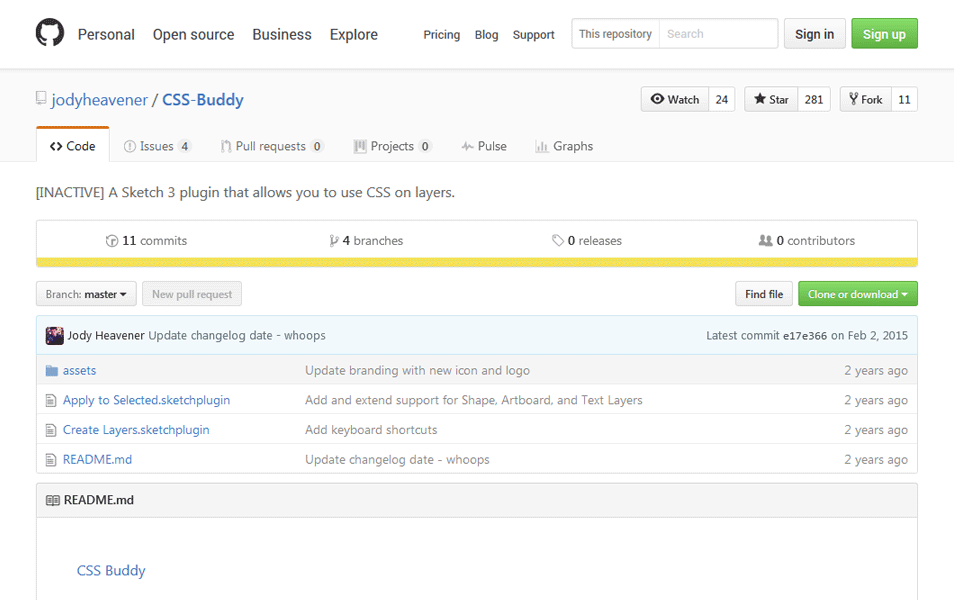954x600 pixels.
Task: Open the repository bookmark icon beside jodyheavener
Action: pos(41,97)
